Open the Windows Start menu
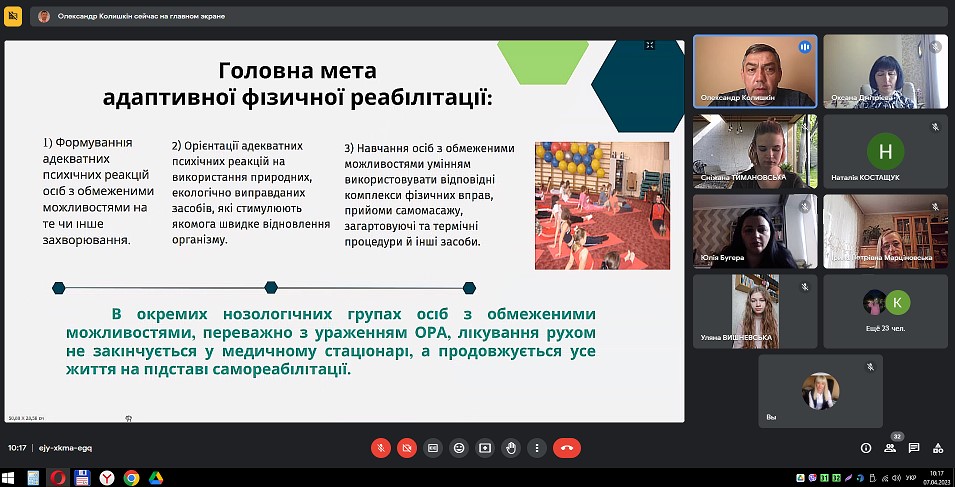This screenshot has width=955, height=487. coord(10,478)
